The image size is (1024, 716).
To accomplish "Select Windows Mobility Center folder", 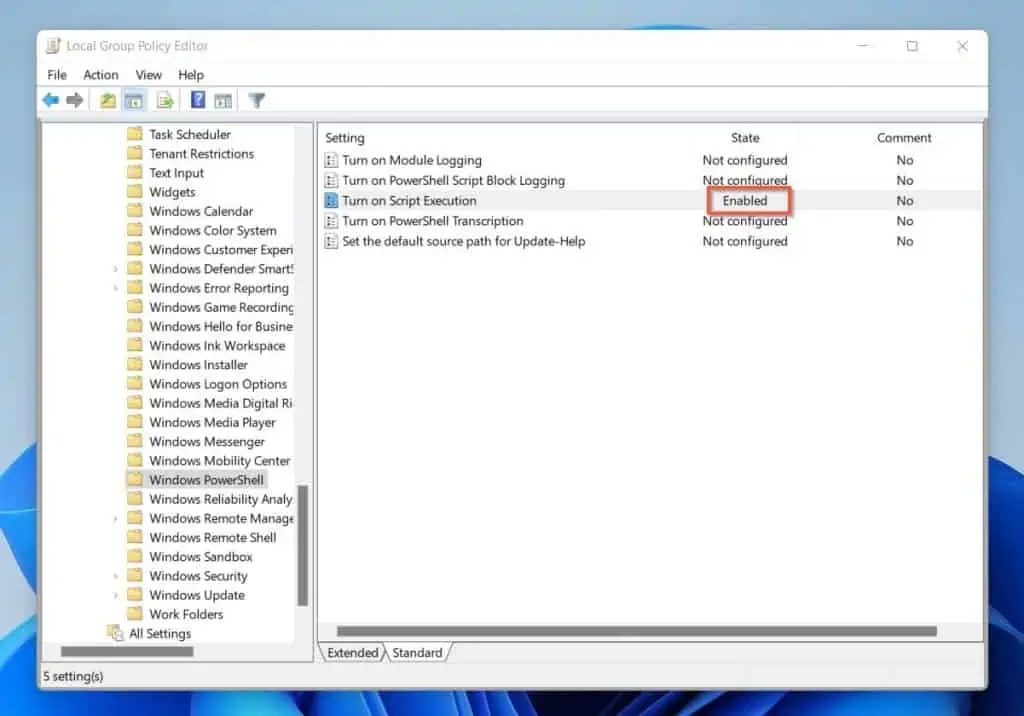I will pos(219,461).
